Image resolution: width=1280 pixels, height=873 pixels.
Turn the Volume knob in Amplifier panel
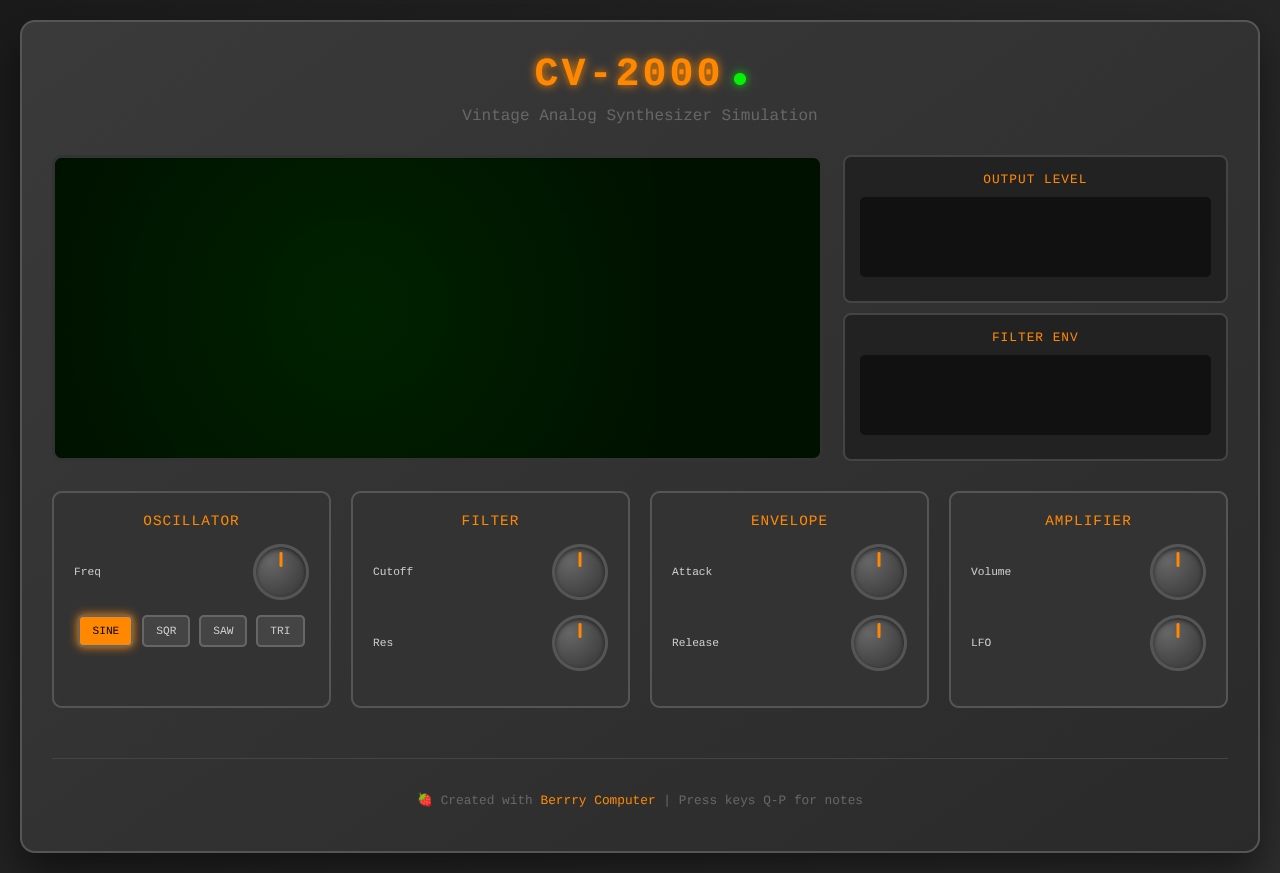tap(1177, 571)
